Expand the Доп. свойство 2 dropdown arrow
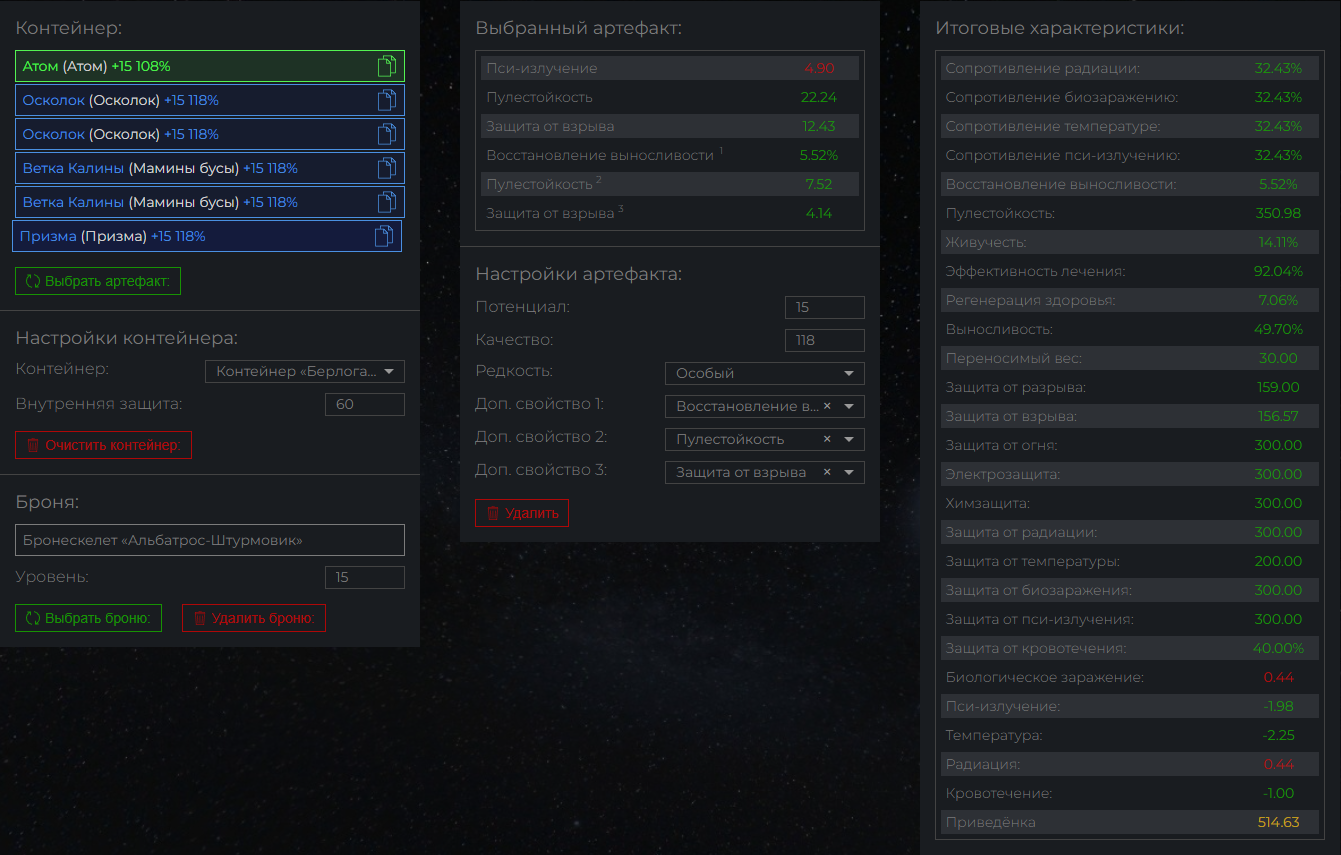 (x=849, y=440)
